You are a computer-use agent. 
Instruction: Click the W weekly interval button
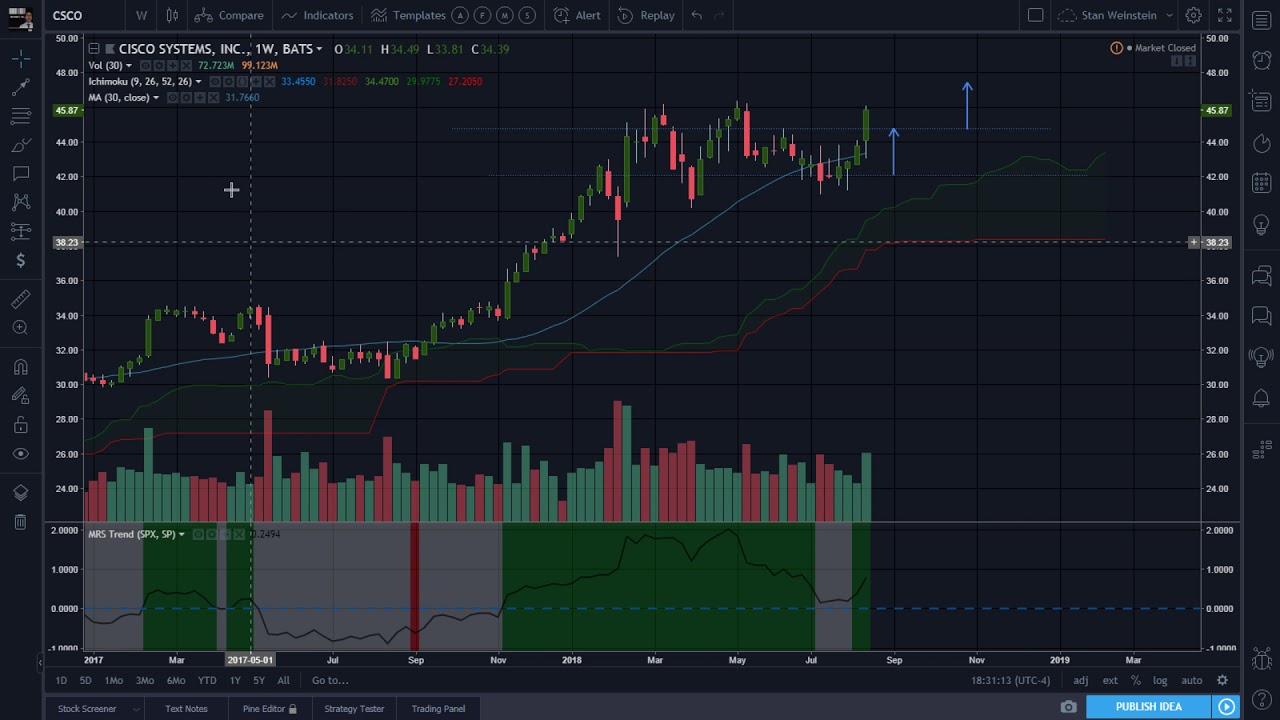(141, 15)
